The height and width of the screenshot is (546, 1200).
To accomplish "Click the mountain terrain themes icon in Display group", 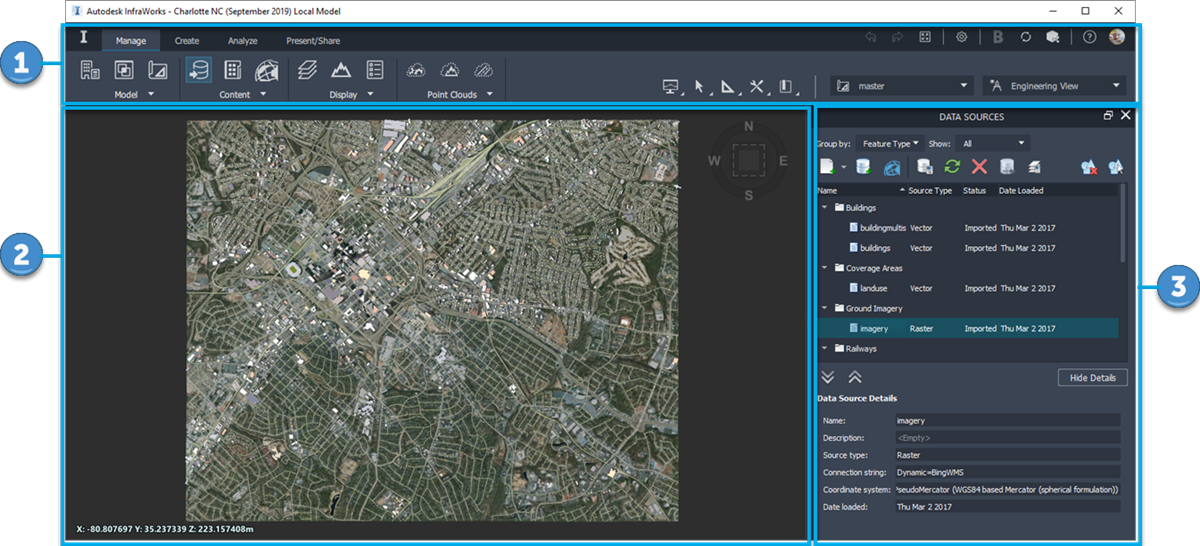I will click(x=341, y=70).
